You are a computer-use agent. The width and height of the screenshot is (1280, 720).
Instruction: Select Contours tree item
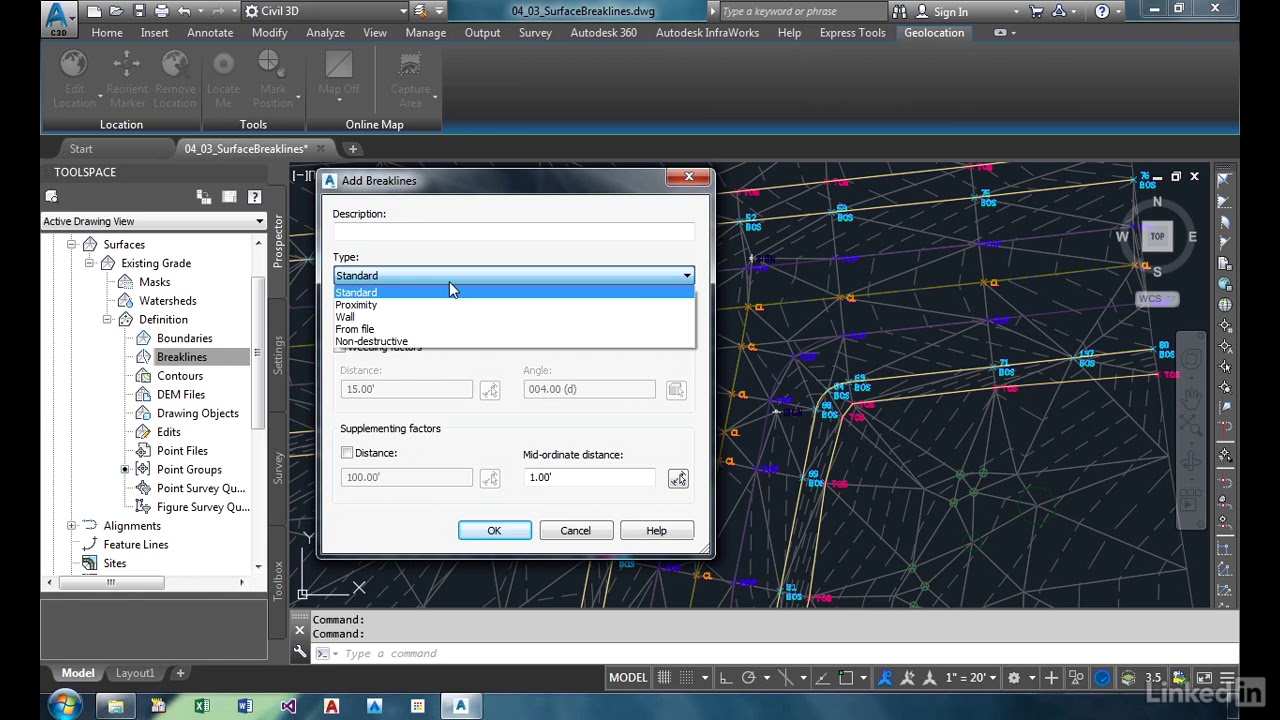point(180,376)
